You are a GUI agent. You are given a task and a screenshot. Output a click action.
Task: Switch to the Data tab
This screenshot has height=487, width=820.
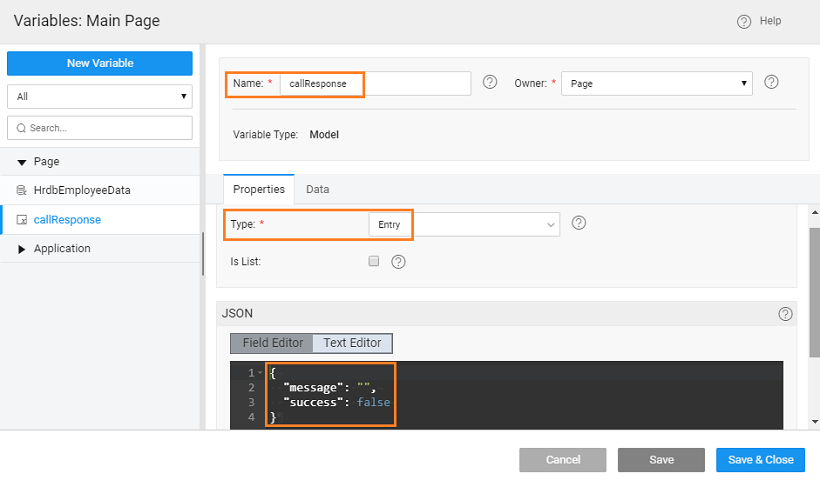pyautogui.click(x=318, y=189)
